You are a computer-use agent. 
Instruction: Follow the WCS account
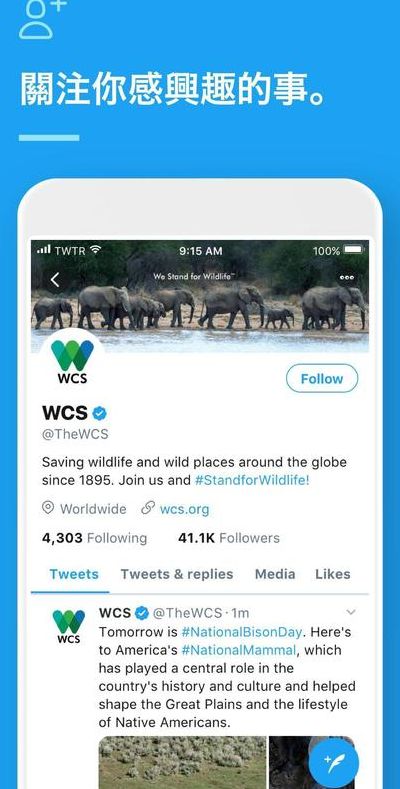pos(322,378)
